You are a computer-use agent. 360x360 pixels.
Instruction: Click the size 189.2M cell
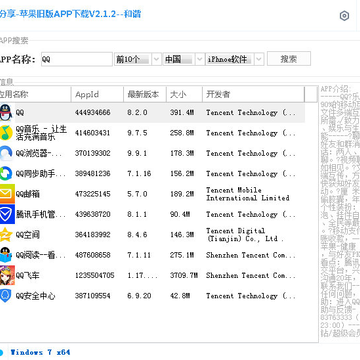point(182,194)
